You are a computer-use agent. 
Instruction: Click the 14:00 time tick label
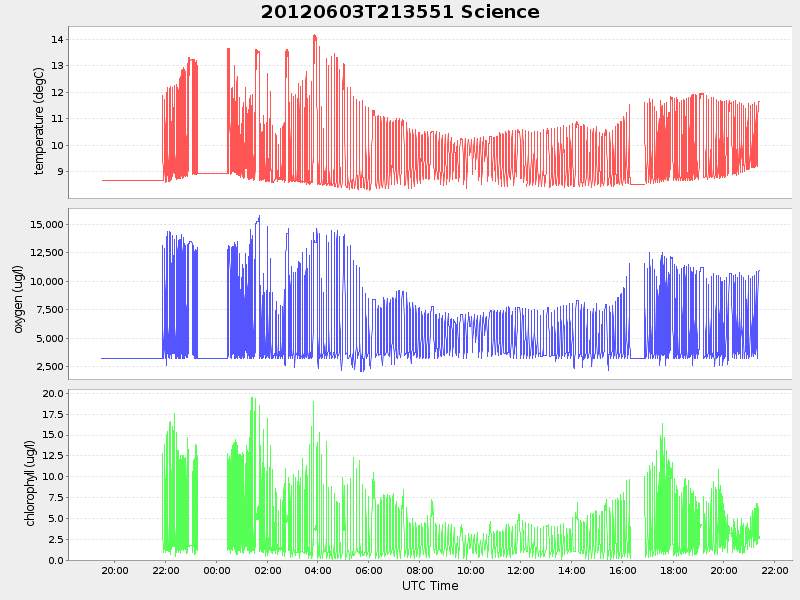click(571, 570)
